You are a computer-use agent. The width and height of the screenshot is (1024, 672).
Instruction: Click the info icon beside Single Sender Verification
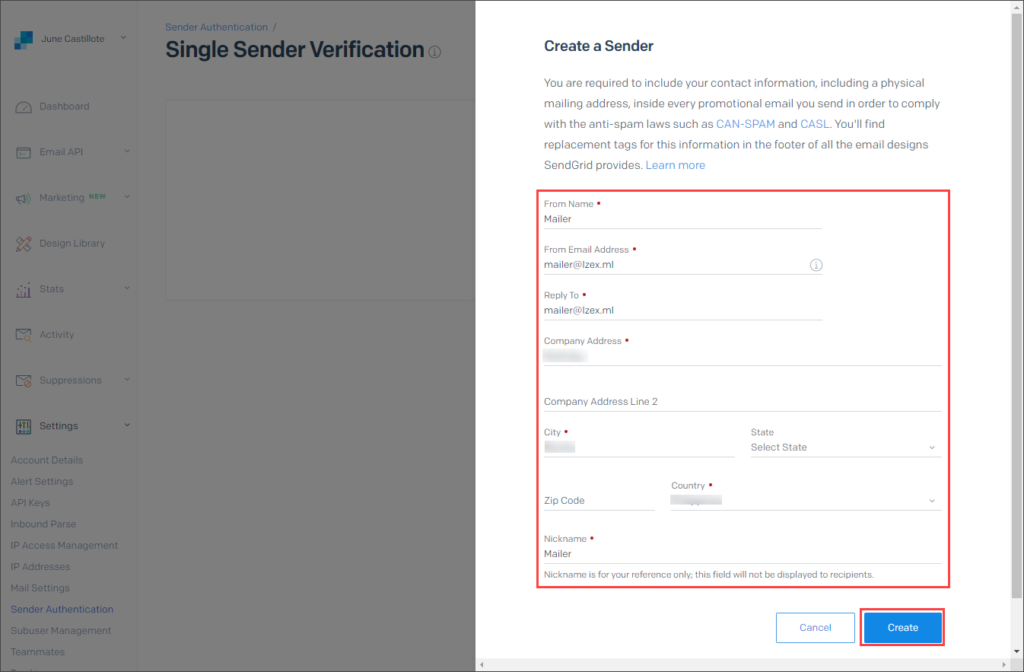pos(433,51)
